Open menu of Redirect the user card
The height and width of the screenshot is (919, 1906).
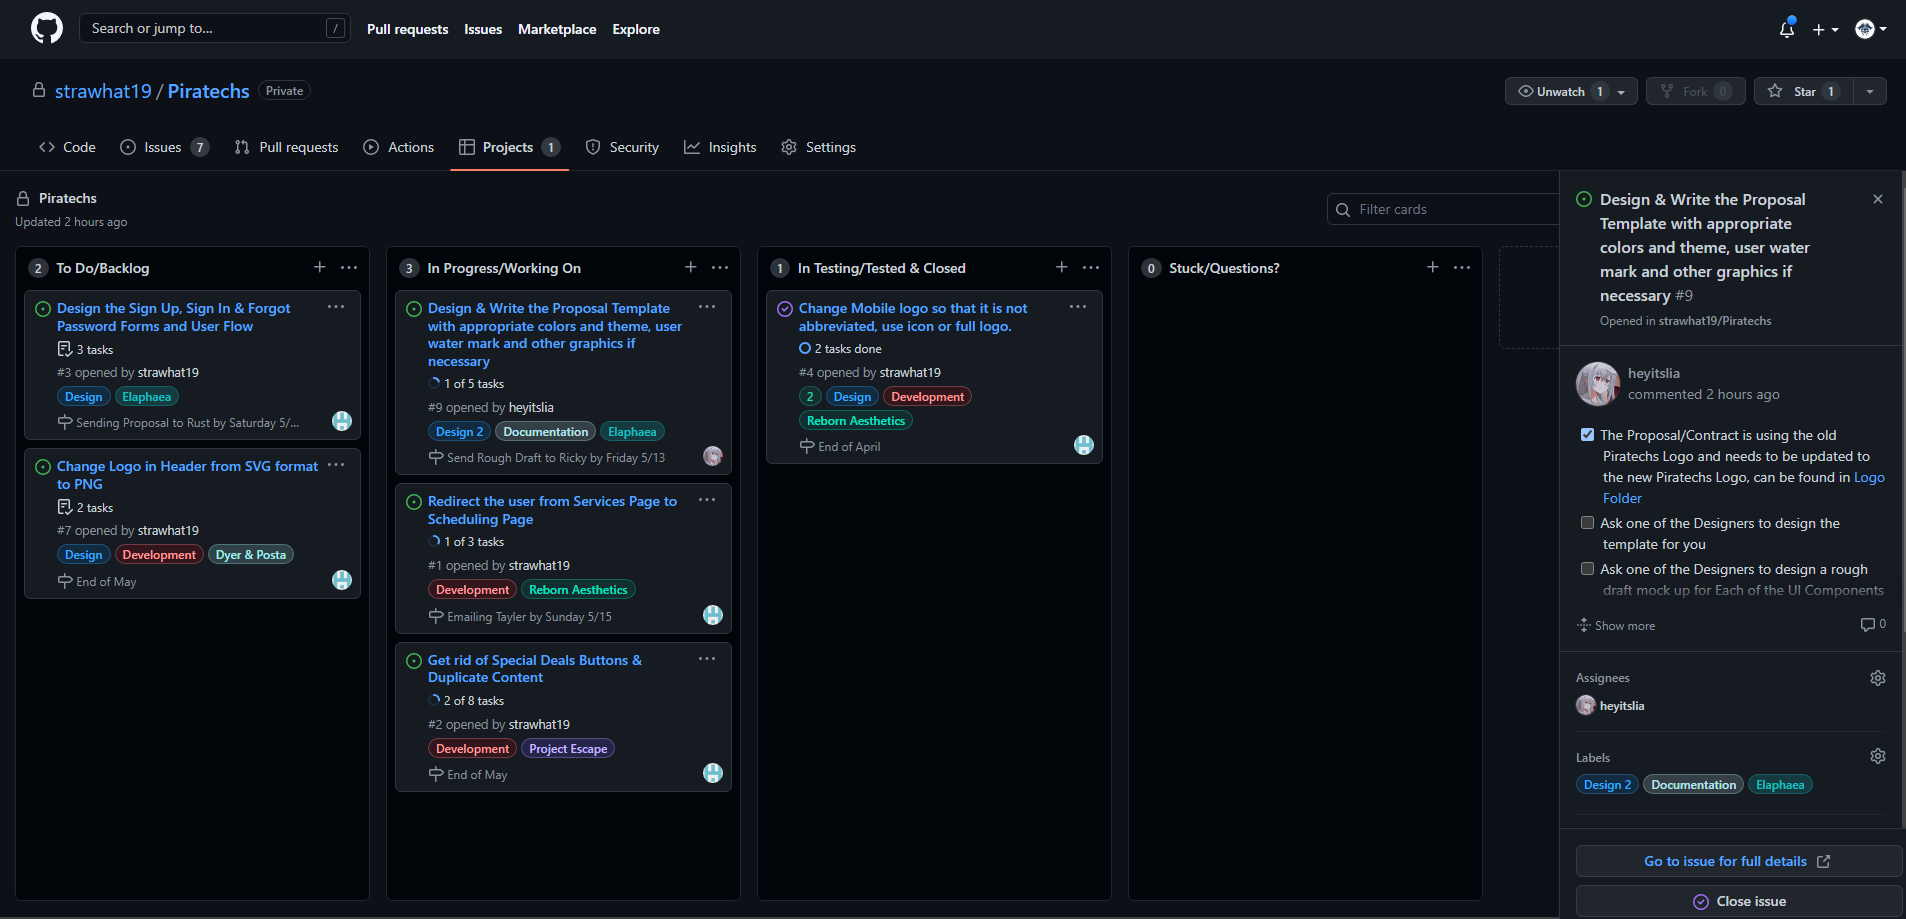point(707,500)
